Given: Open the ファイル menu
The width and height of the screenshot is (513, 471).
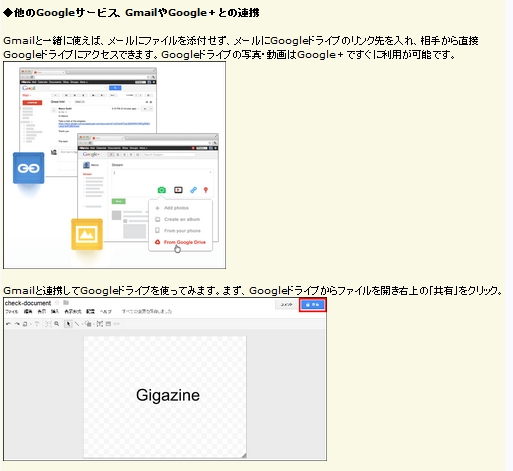Looking at the screenshot, I should (11, 312).
